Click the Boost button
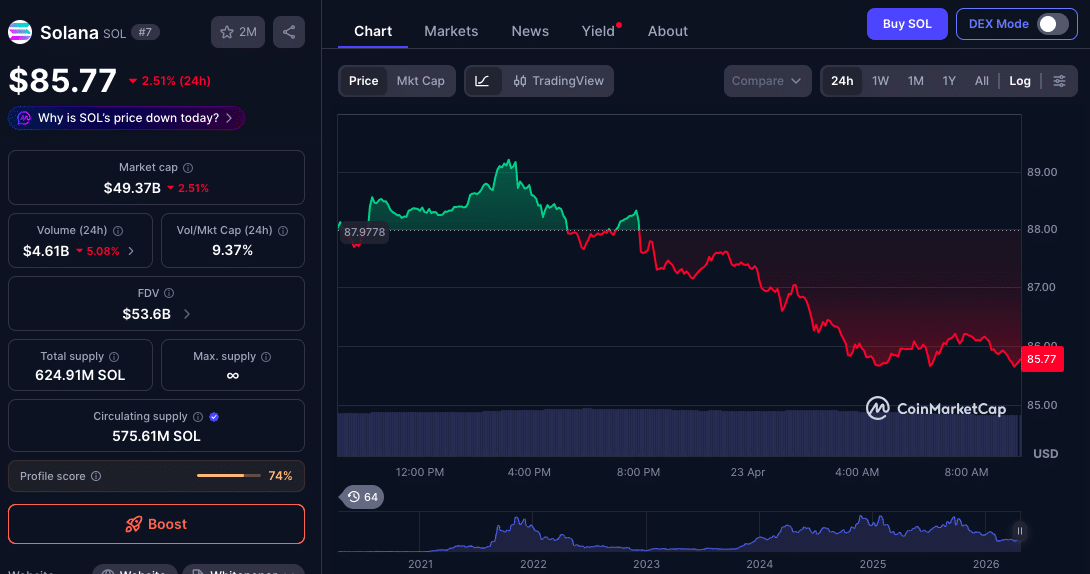The image size is (1090, 574). click(x=156, y=524)
